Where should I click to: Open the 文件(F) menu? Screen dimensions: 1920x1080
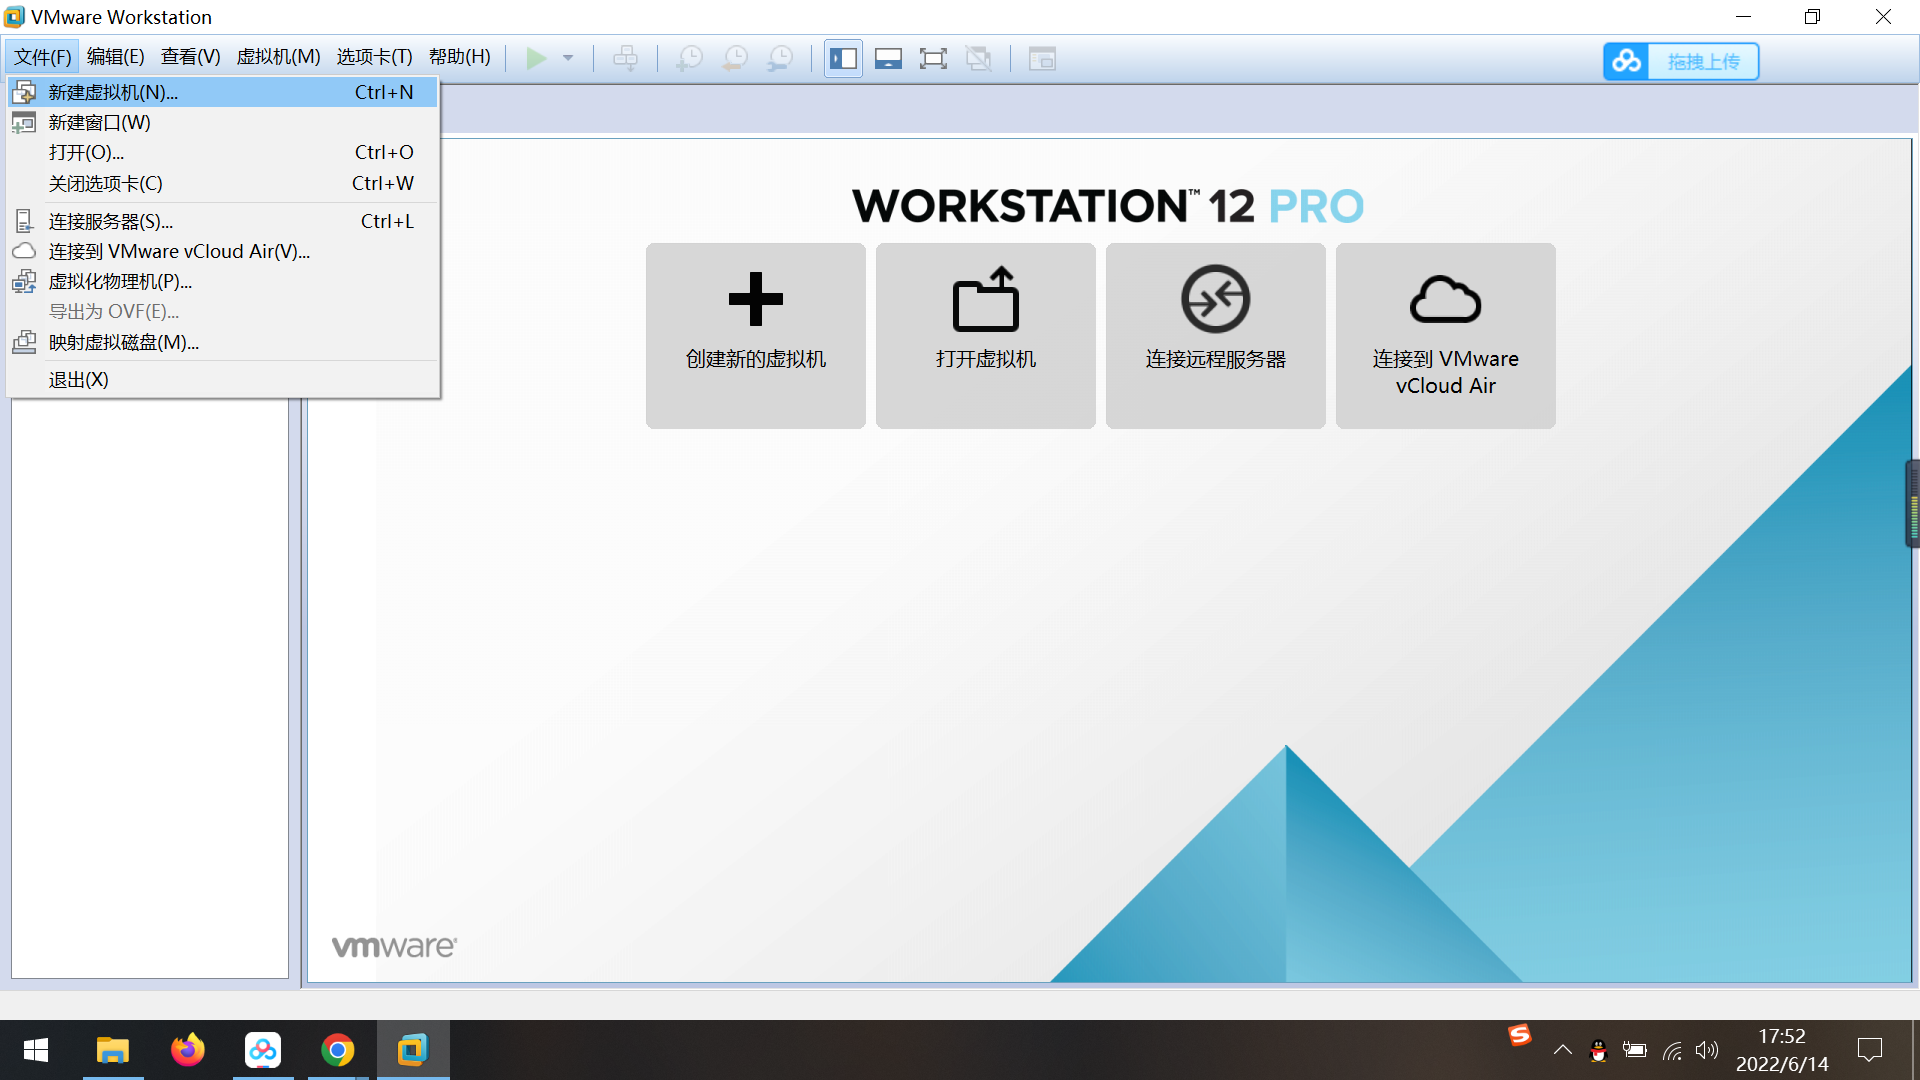tap(42, 57)
